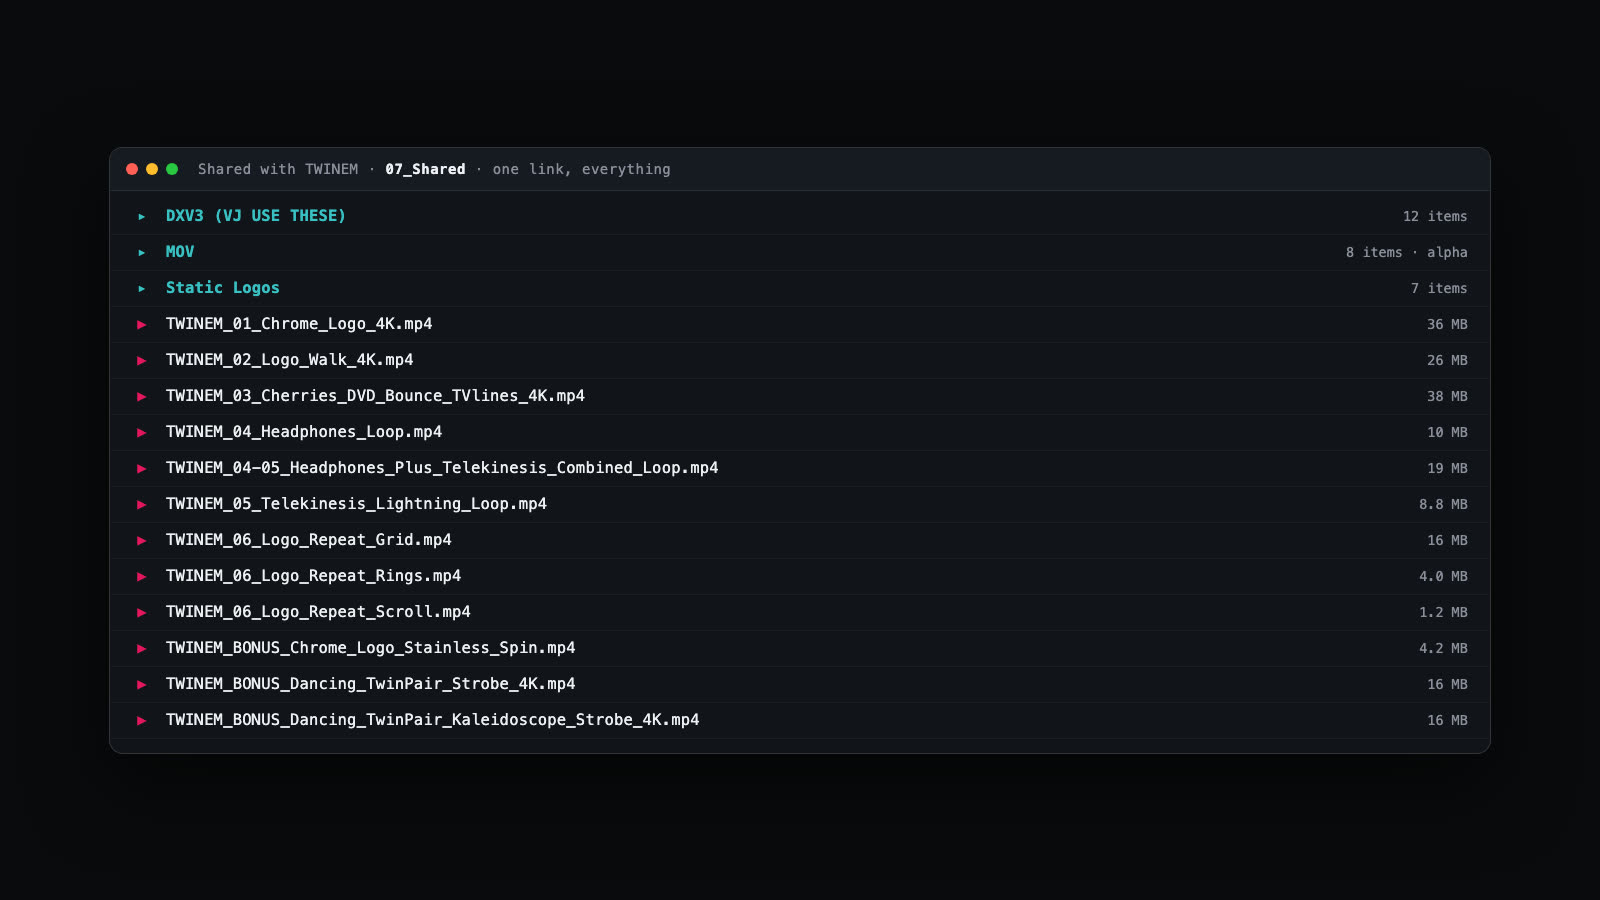Open the Static Logos folder
1600x900 pixels.
click(x=222, y=288)
